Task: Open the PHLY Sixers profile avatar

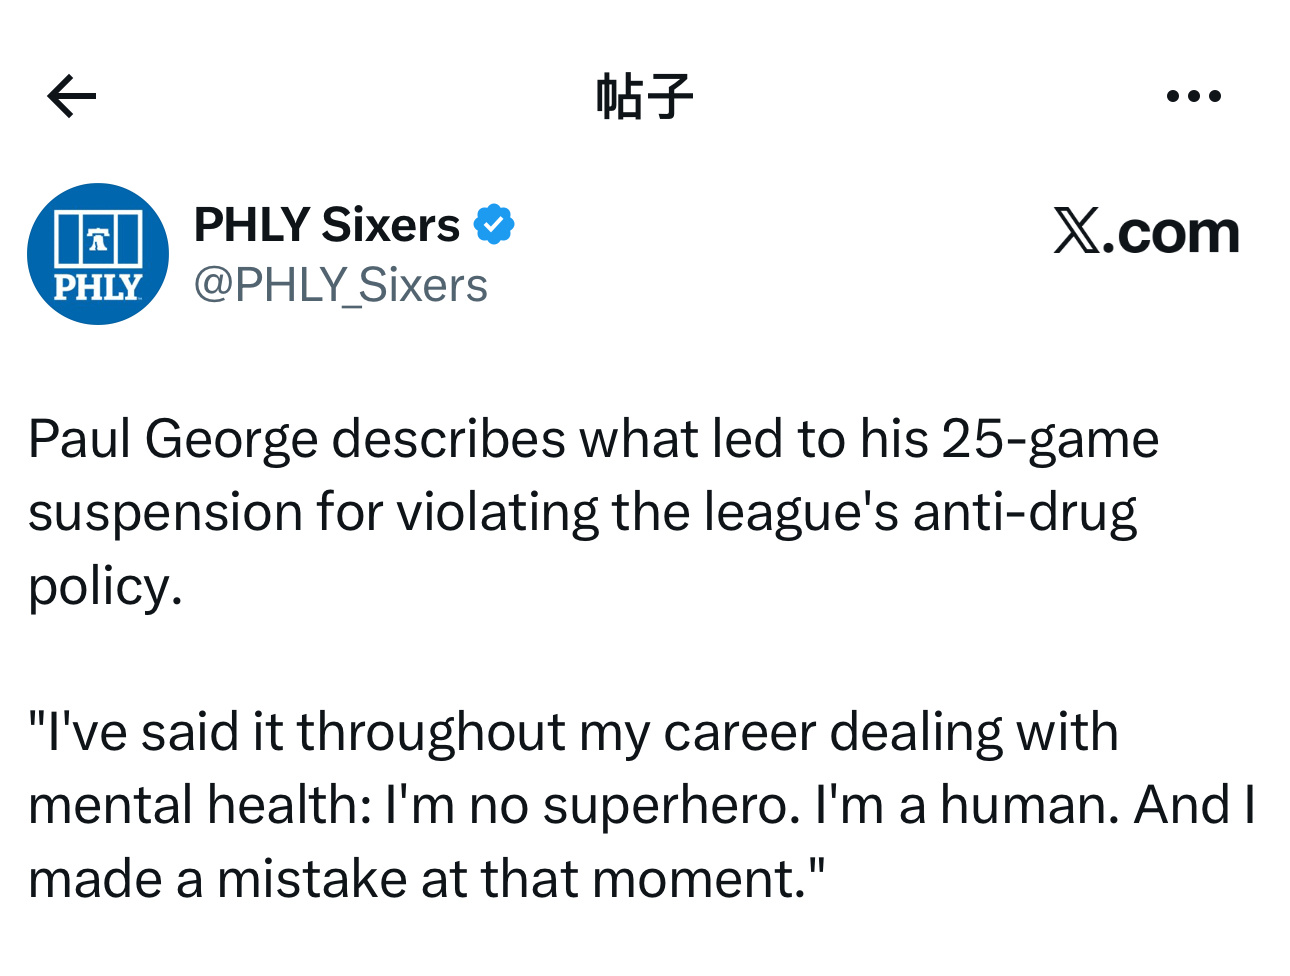Action: 98,254
